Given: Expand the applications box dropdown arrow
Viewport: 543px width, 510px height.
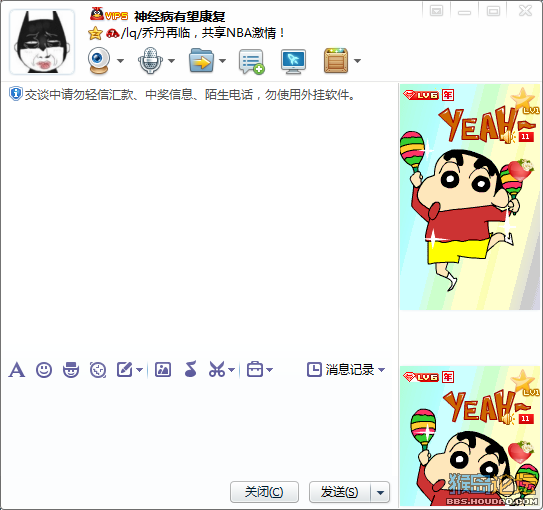Looking at the screenshot, I should coord(357,61).
